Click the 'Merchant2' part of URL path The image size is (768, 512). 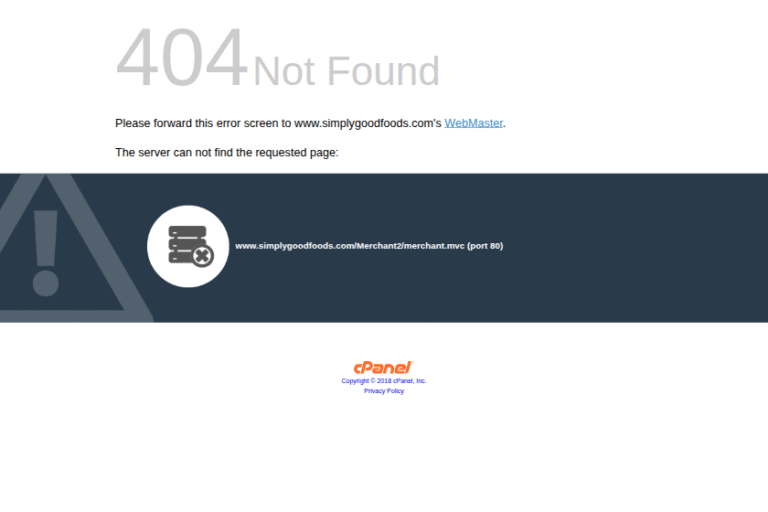tap(378, 246)
